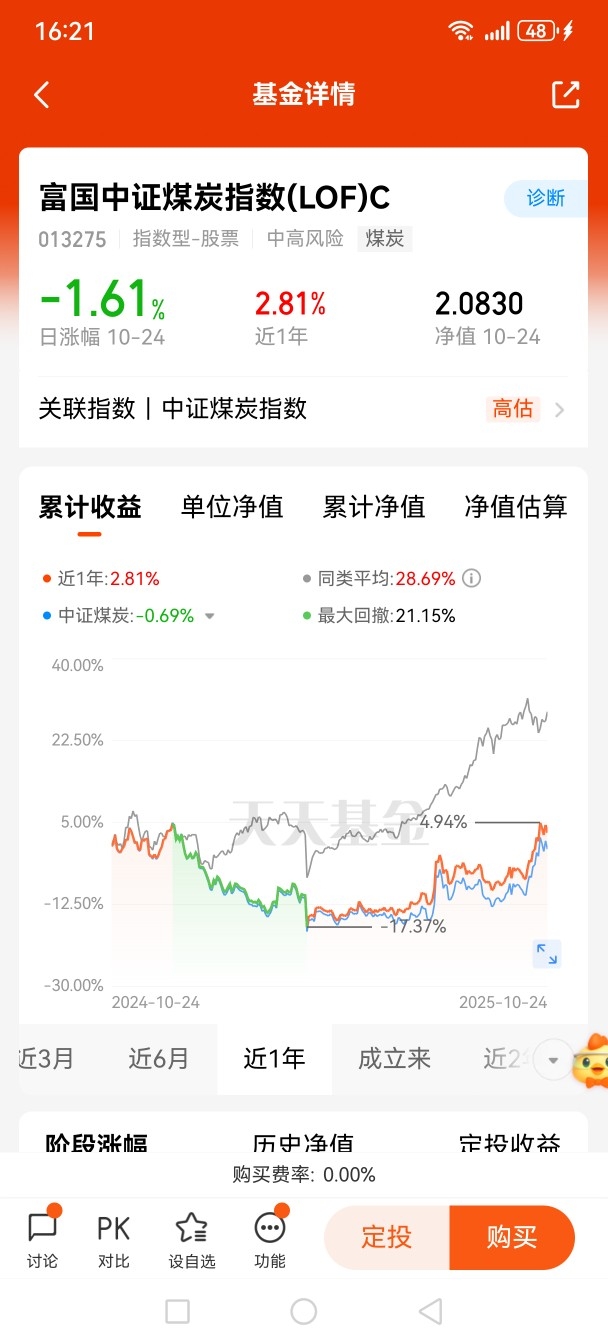
Task: Select the 近6月 time range
Action: click(x=159, y=1059)
